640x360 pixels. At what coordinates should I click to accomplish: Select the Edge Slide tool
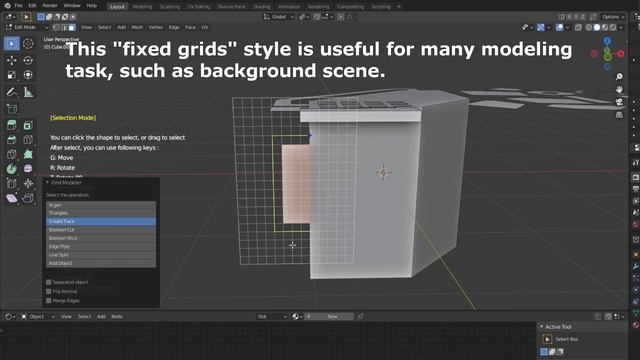click(x=11, y=183)
